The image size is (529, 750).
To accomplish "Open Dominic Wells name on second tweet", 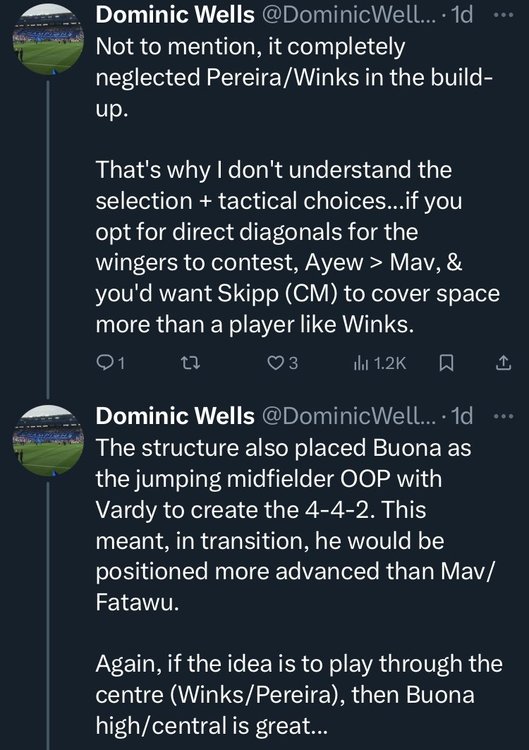I will (175, 416).
